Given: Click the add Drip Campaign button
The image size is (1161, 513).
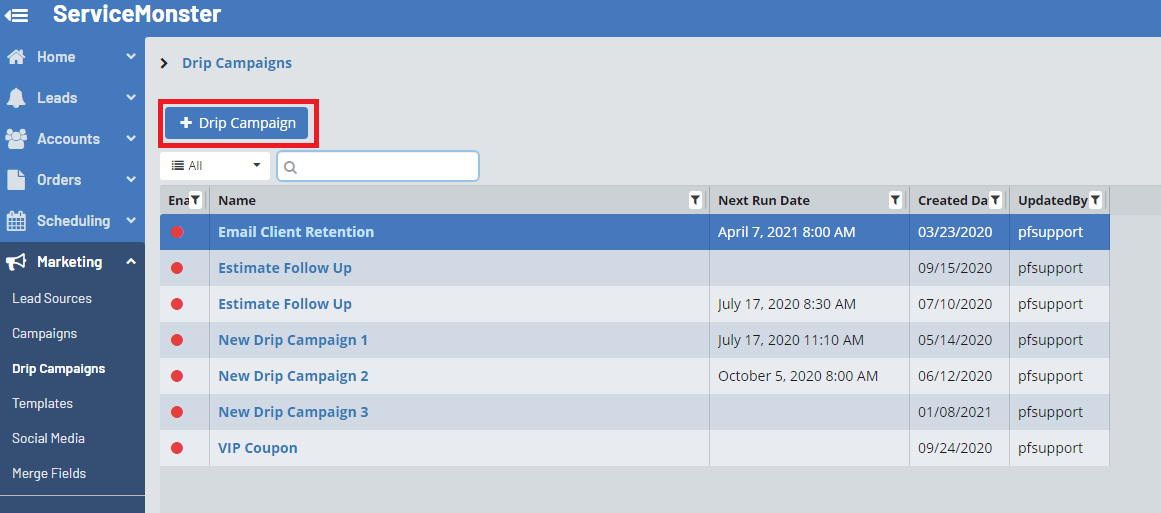Looking at the screenshot, I should pos(237,123).
